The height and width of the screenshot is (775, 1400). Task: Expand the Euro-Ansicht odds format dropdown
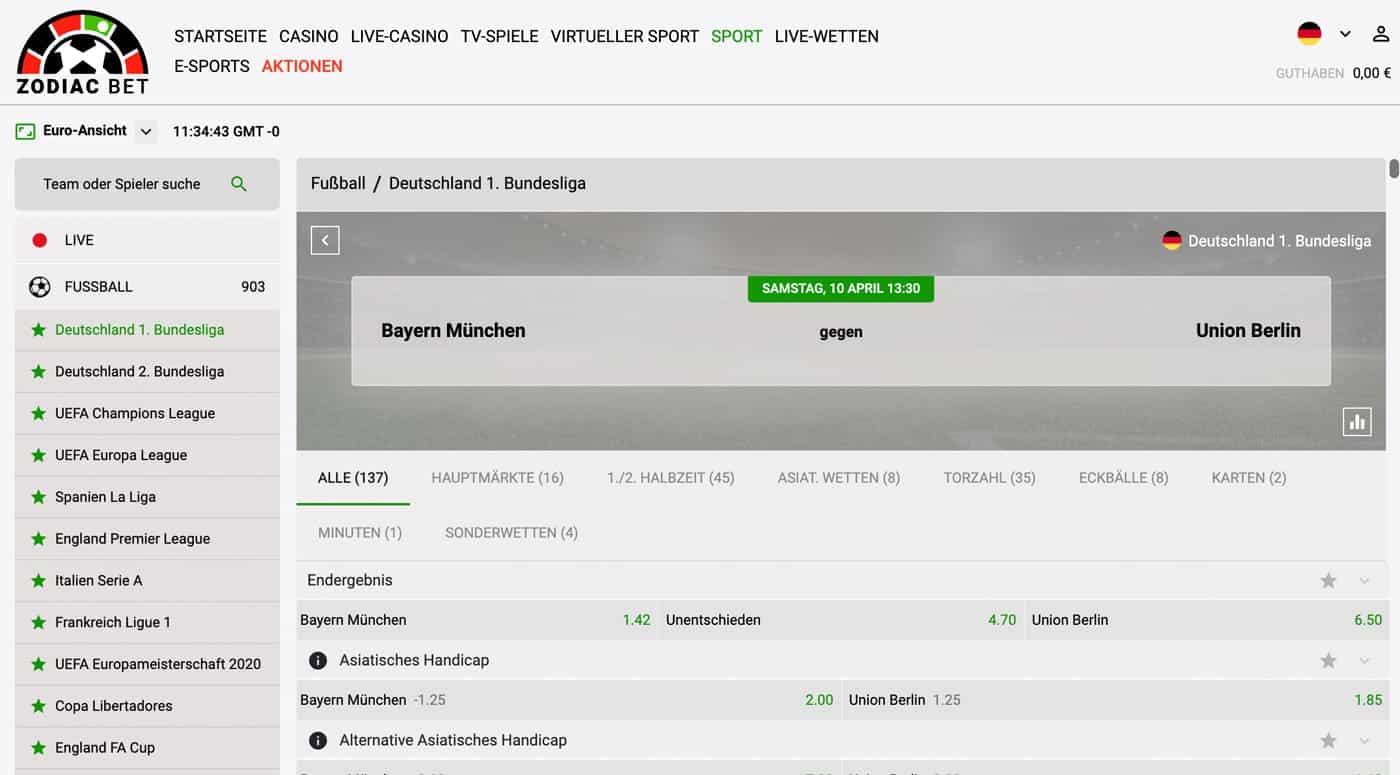(146, 131)
